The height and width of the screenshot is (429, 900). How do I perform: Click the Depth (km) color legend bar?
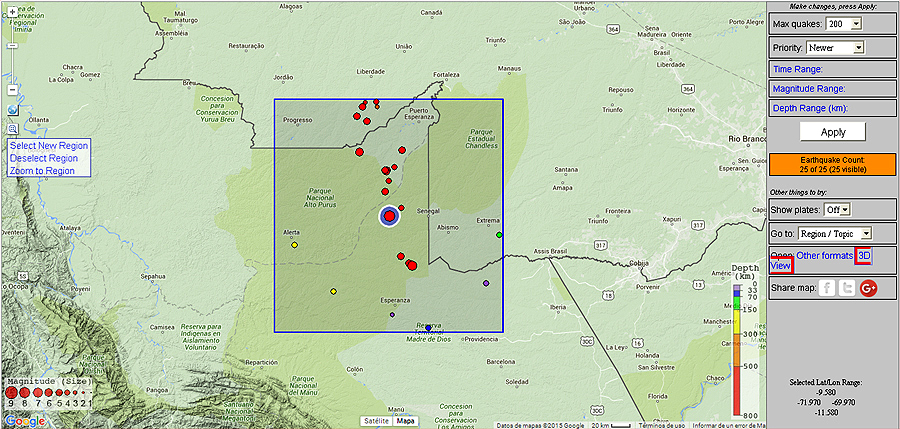738,350
